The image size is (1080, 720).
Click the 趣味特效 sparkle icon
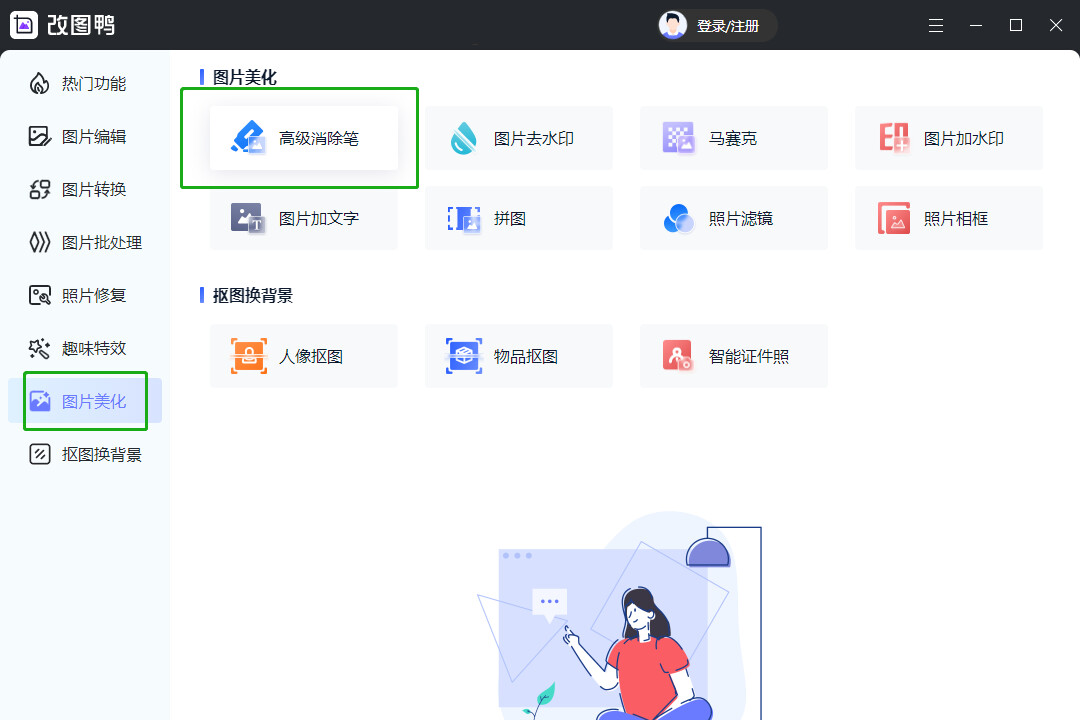39,349
